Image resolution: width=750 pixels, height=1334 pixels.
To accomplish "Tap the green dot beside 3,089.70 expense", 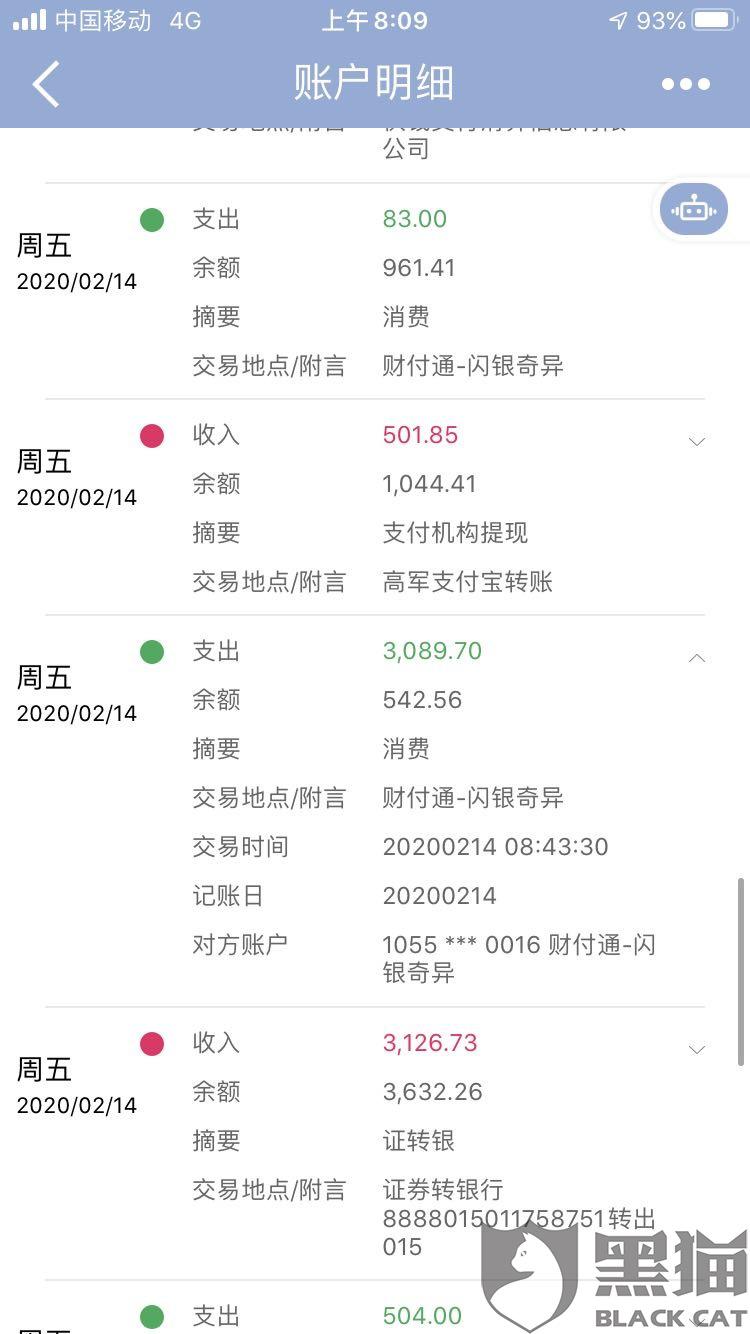I will [x=152, y=652].
